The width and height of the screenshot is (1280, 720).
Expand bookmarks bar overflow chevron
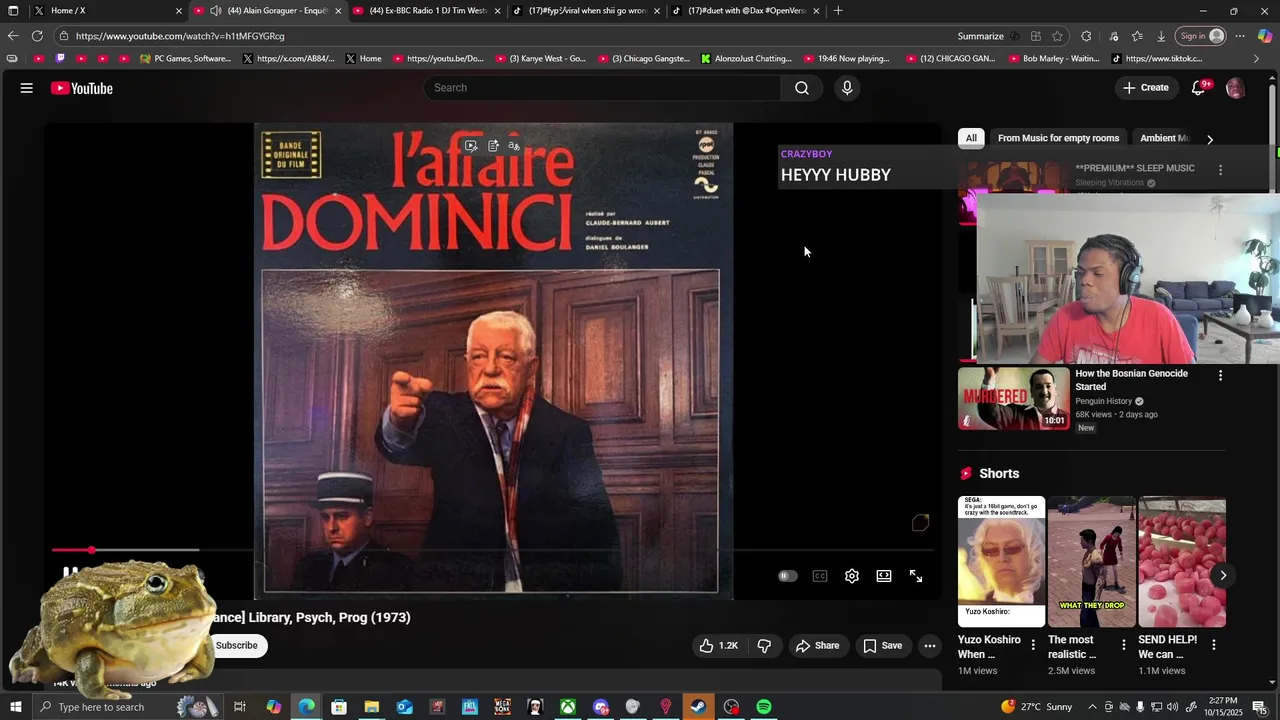pos(1256,59)
